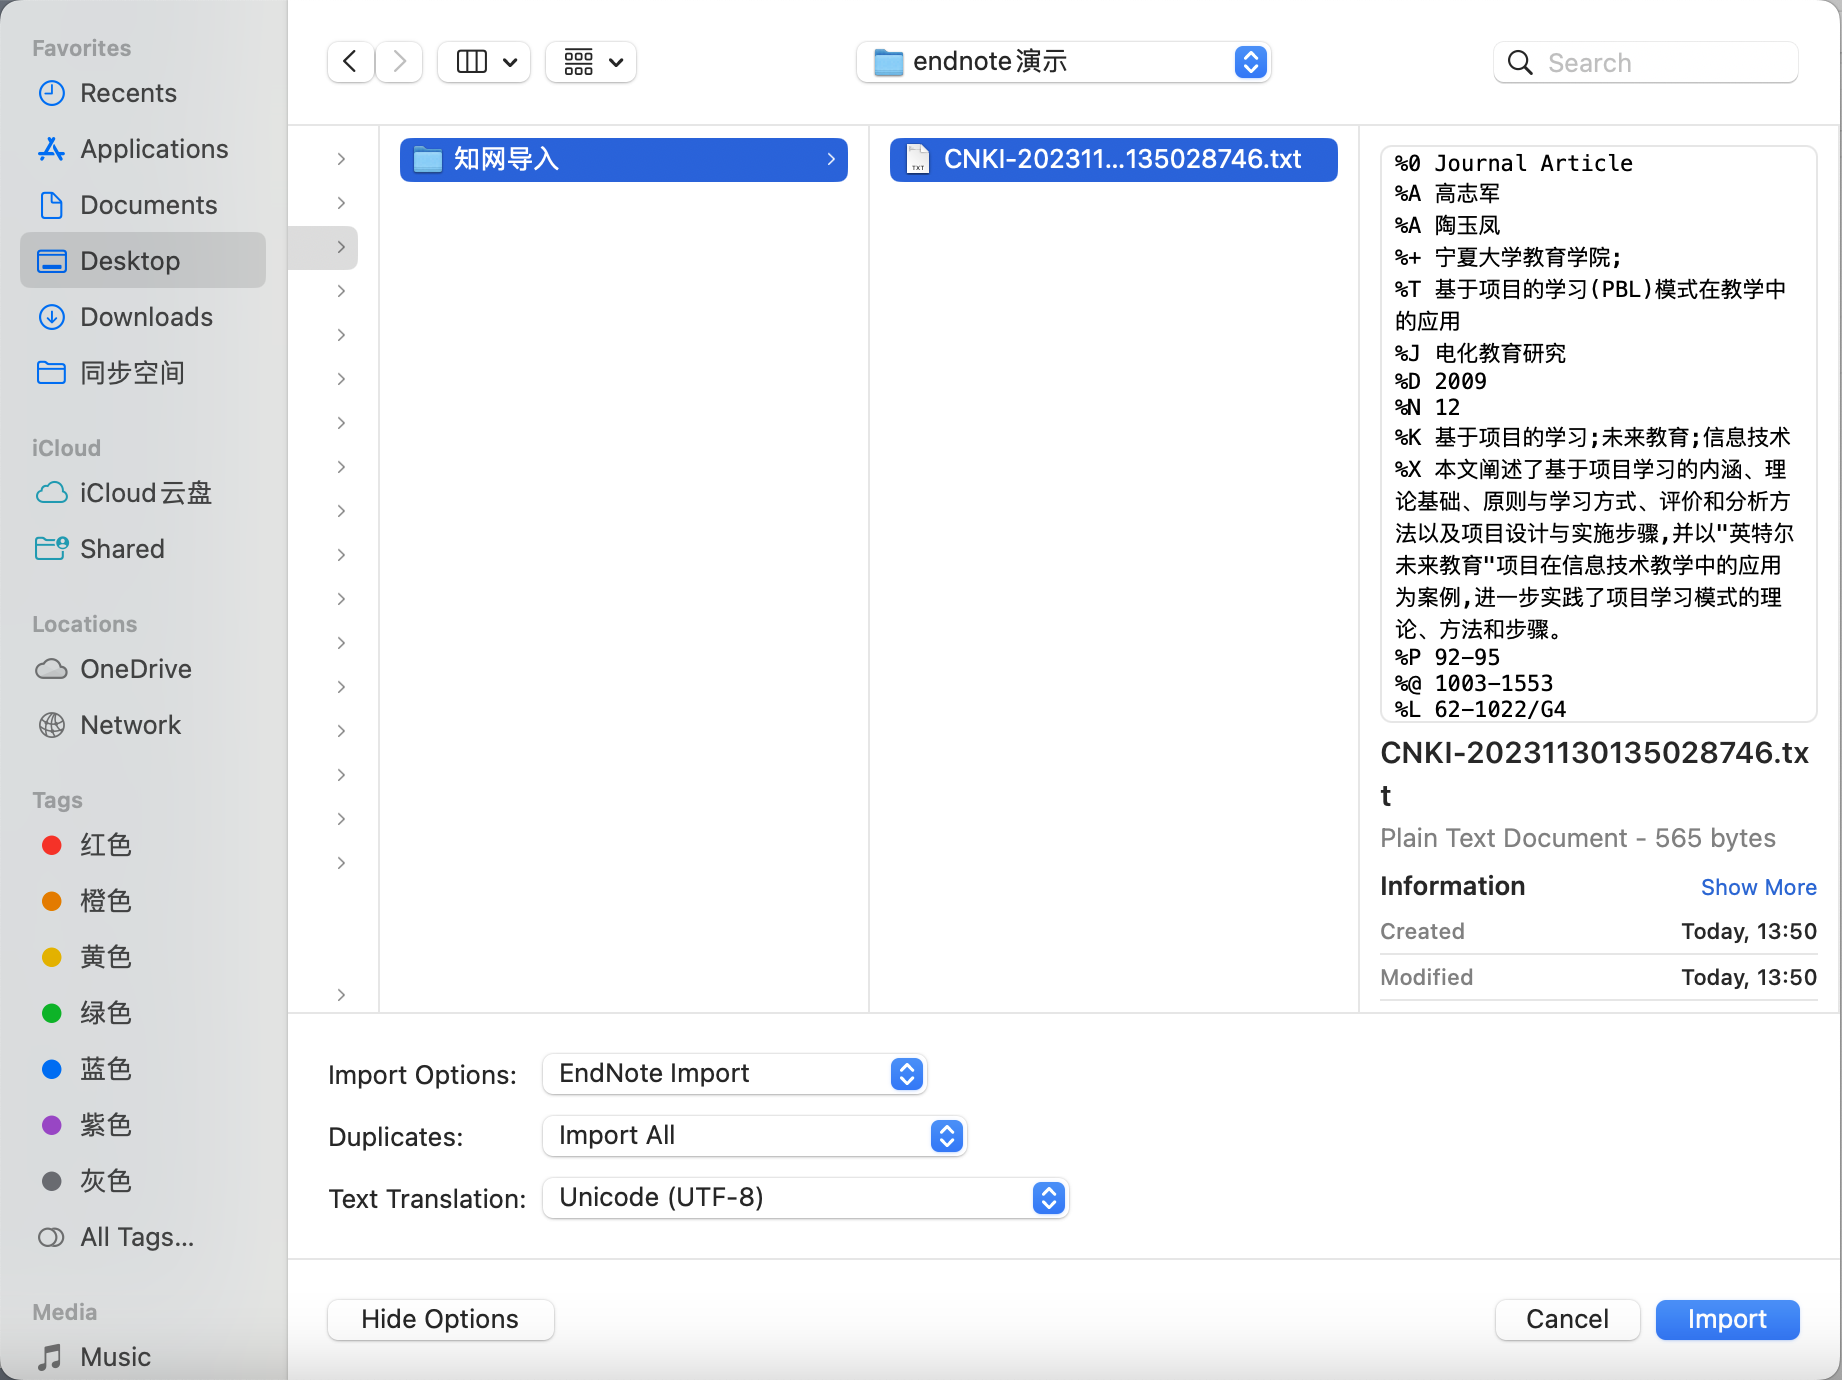
Task: Open Recents in the sidebar
Action: click(127, 92)
